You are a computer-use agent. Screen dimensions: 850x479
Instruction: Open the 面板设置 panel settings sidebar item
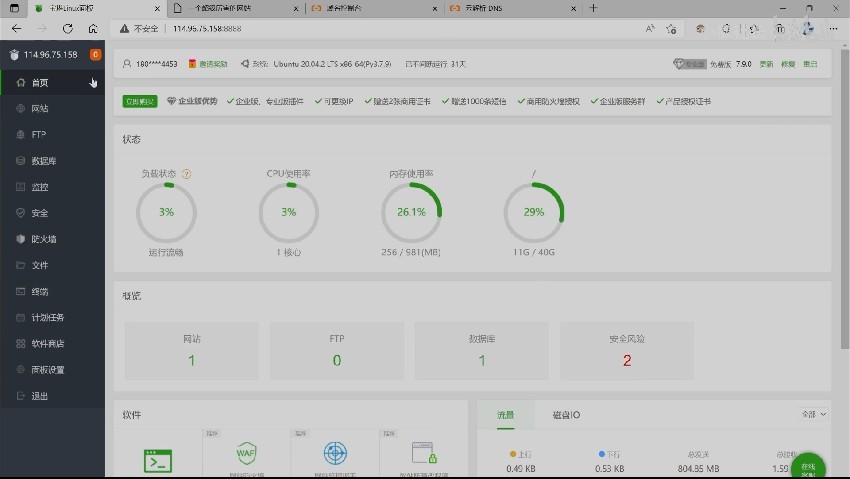pyautogui.click(x=53, y=370)
